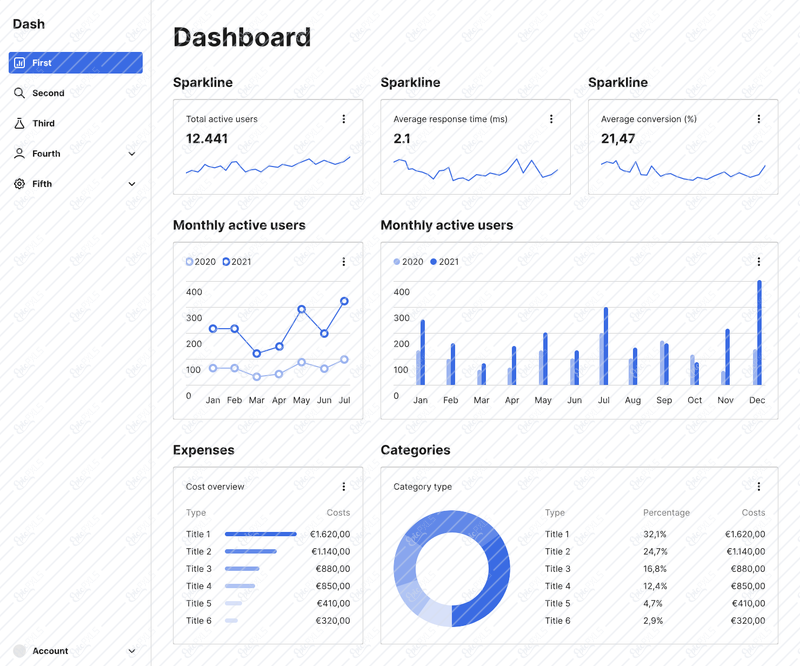Click the 2.1 average response time value

click(x=402, y=139)
